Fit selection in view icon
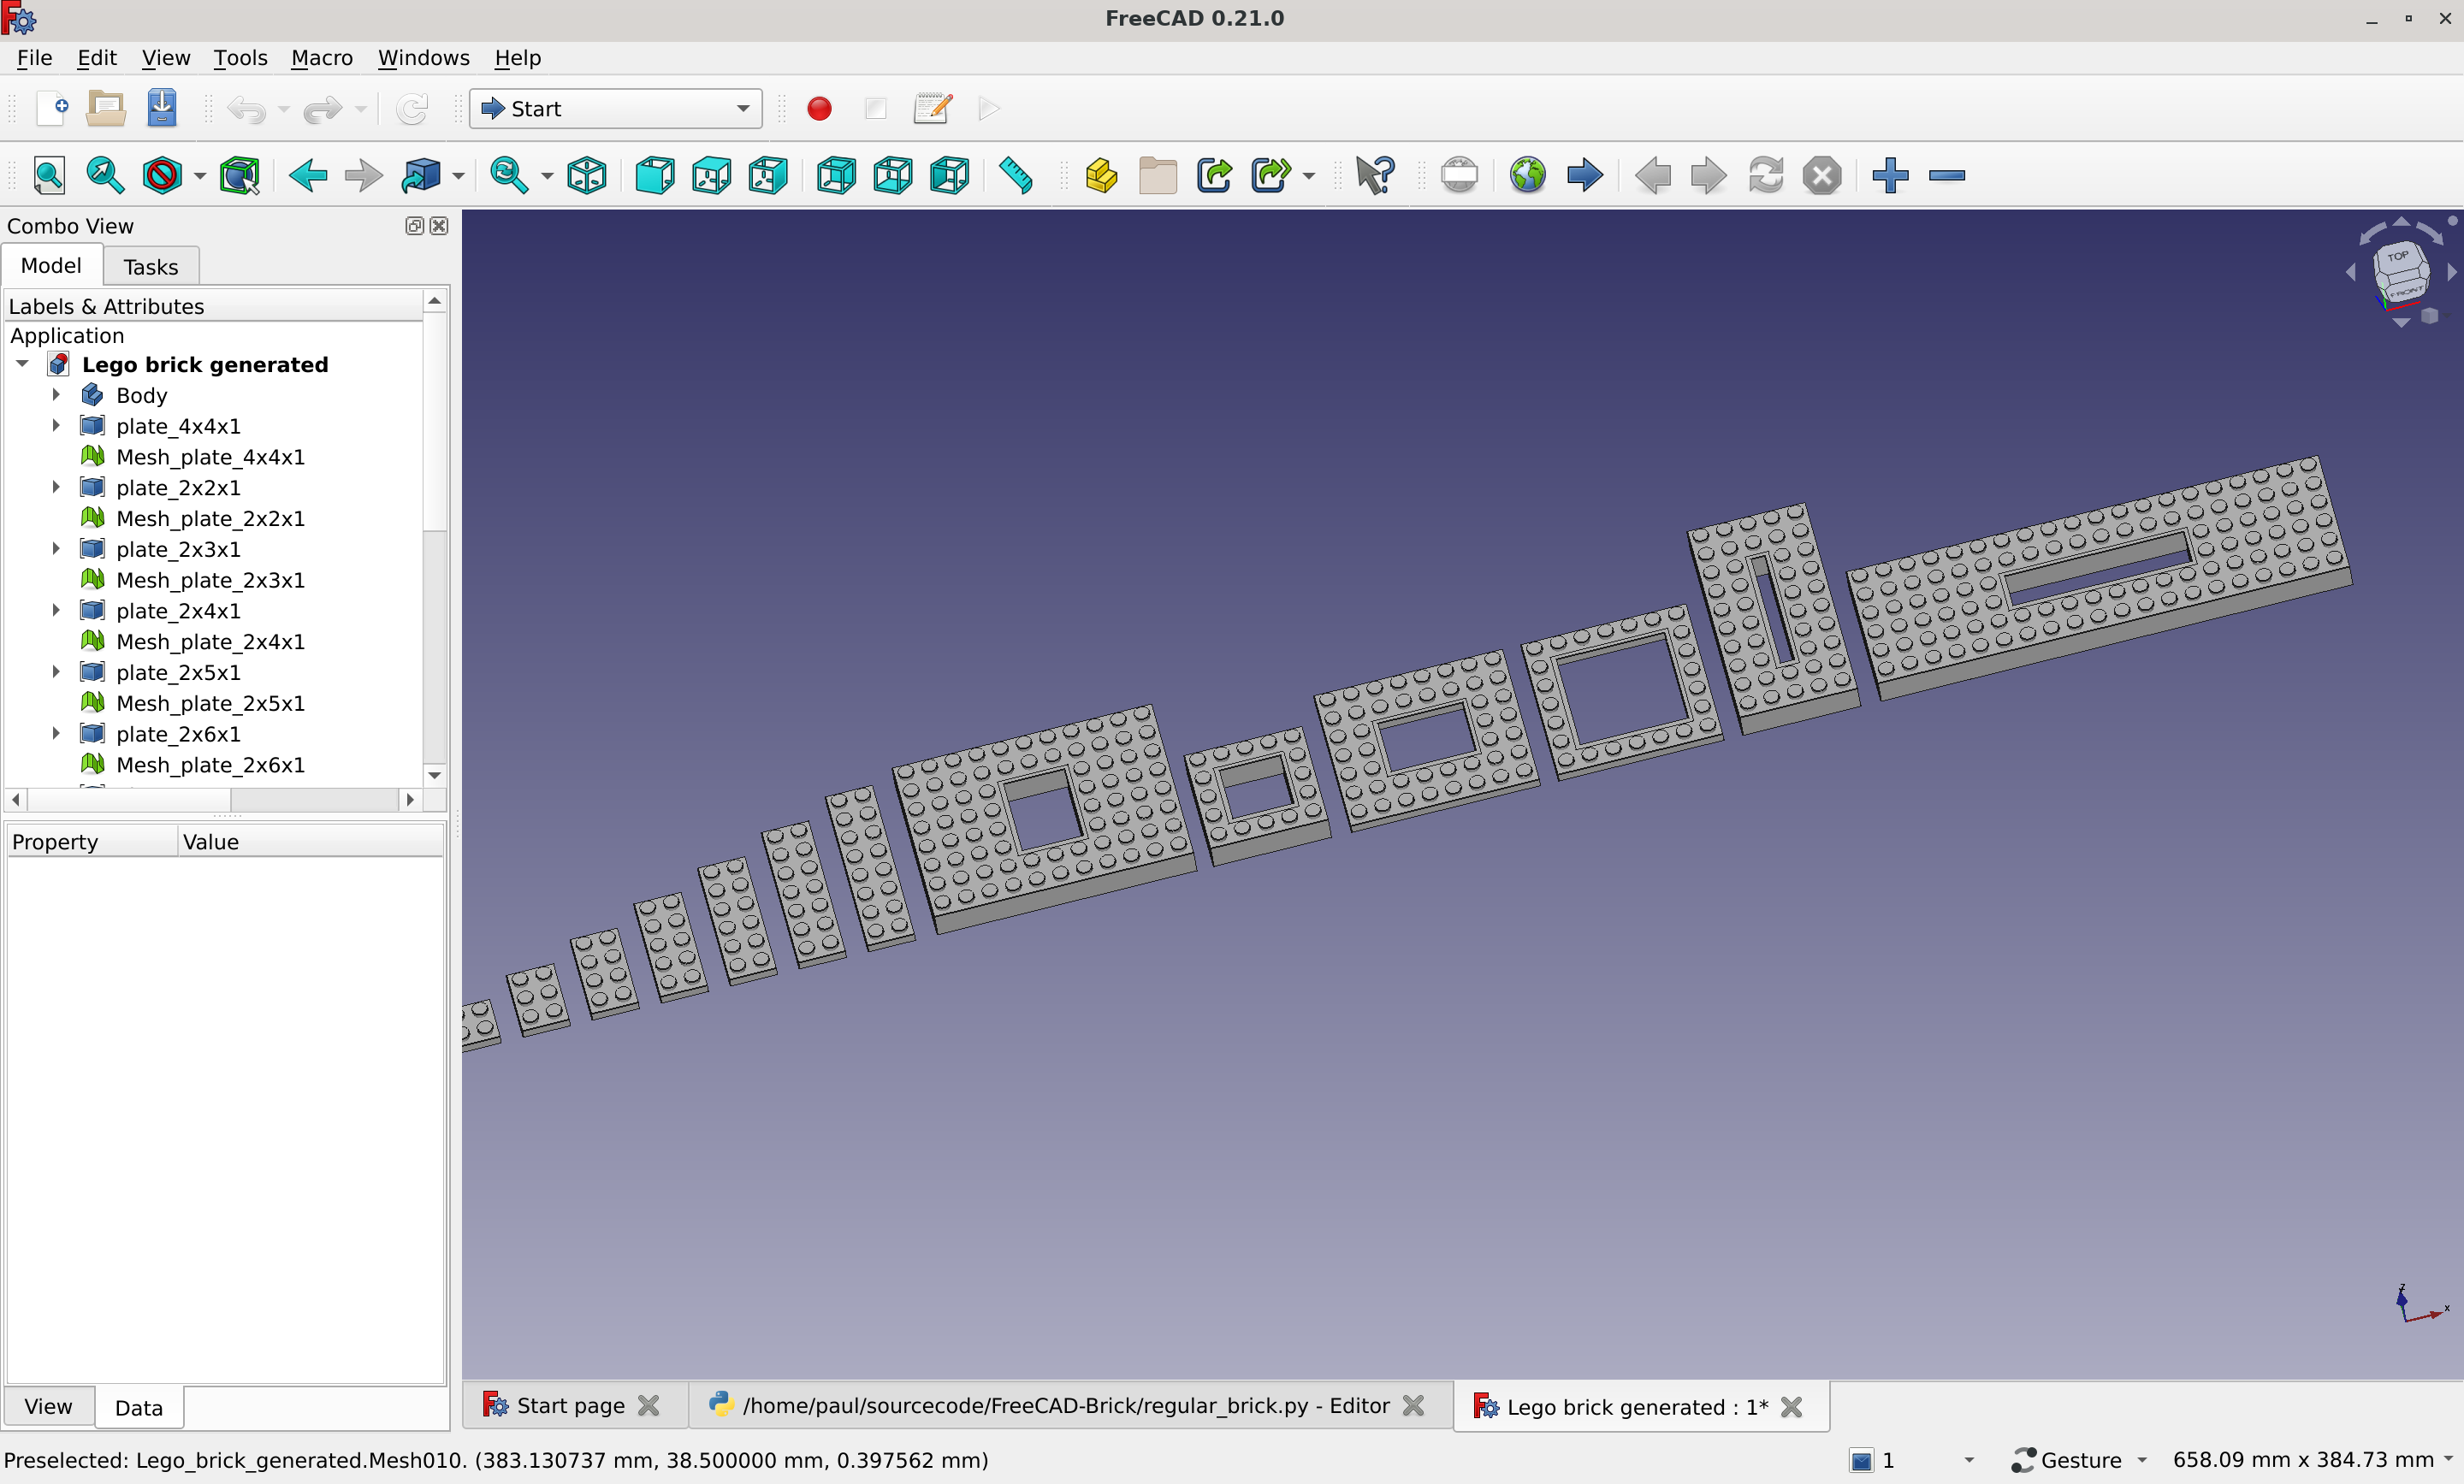Viewport: 2464px width, 1484px height. [x=105, y=175]
